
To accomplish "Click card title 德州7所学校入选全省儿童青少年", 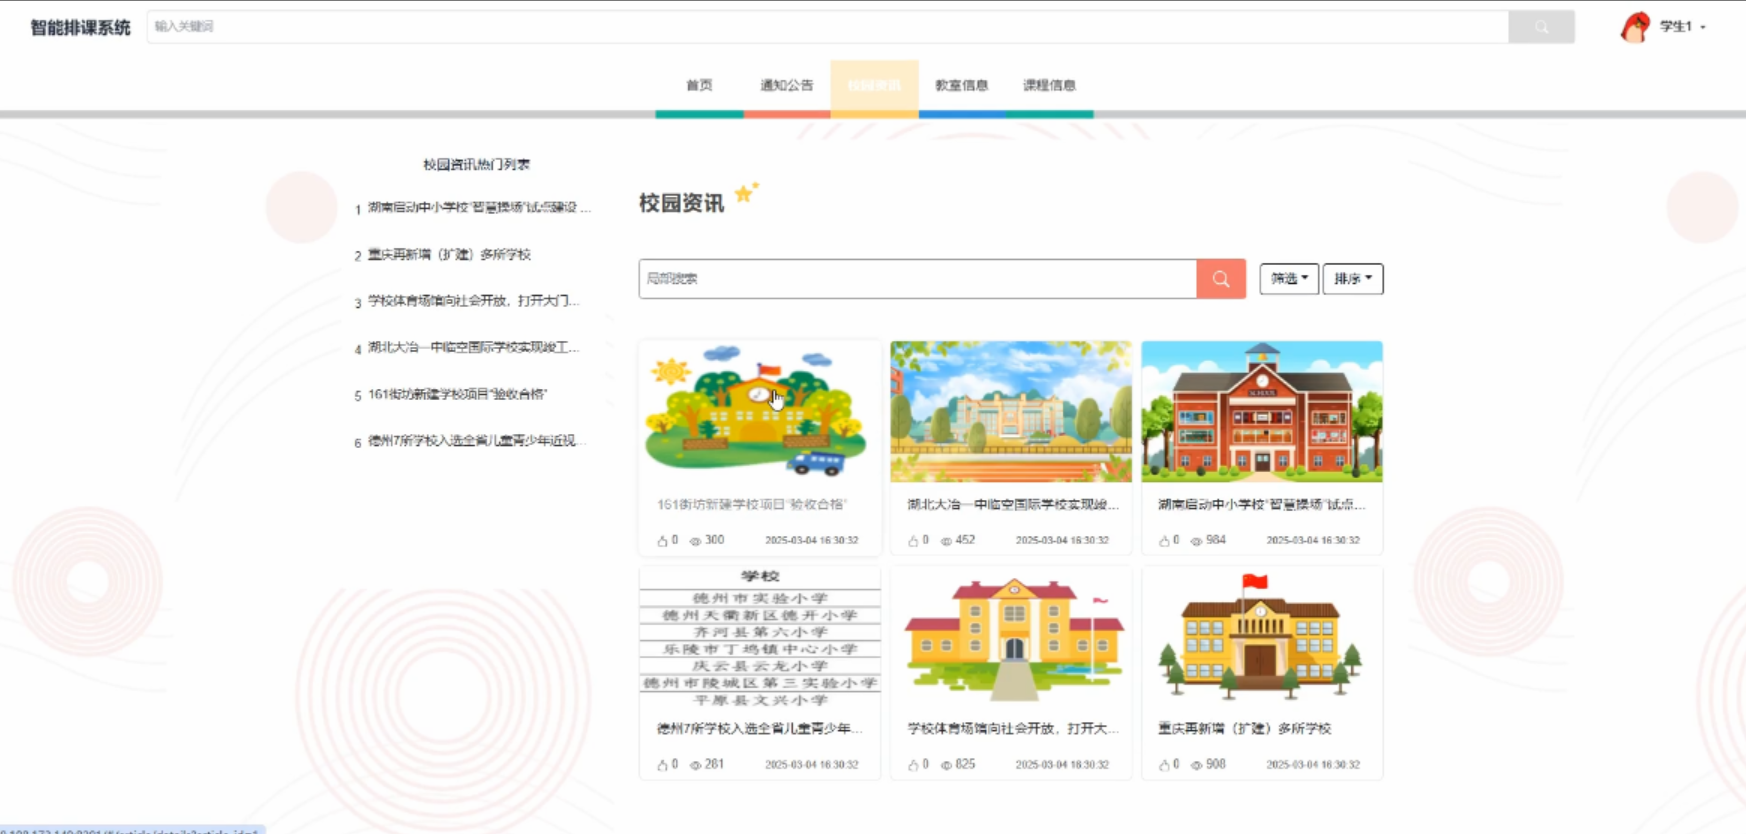I will point(759,729).
